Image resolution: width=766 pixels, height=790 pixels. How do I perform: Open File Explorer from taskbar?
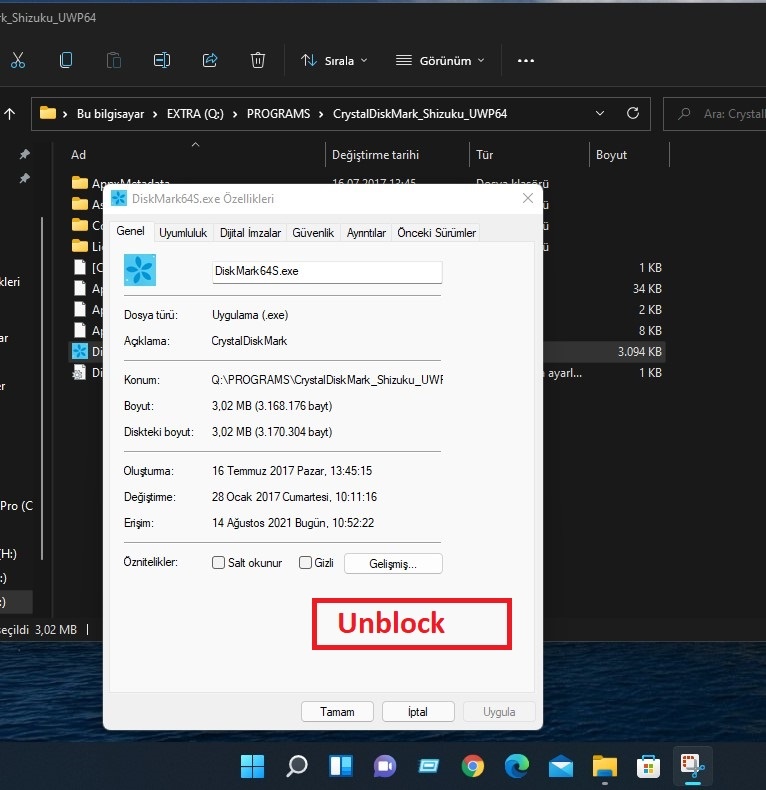(x=605, y=766)
